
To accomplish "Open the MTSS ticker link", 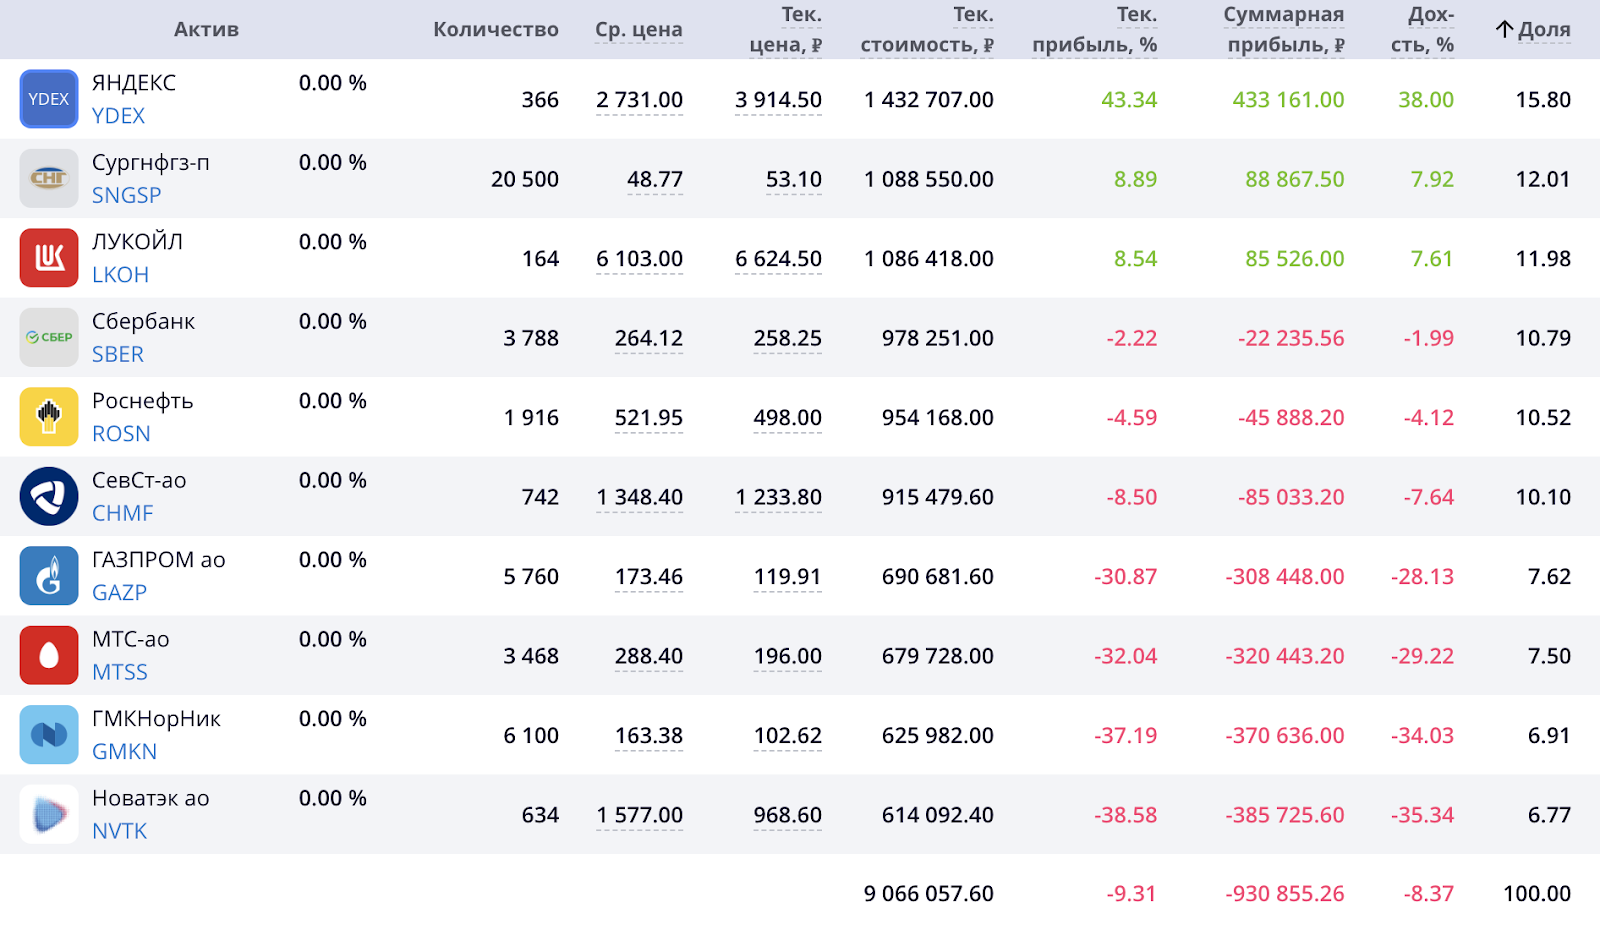I will tap(120, 672).
